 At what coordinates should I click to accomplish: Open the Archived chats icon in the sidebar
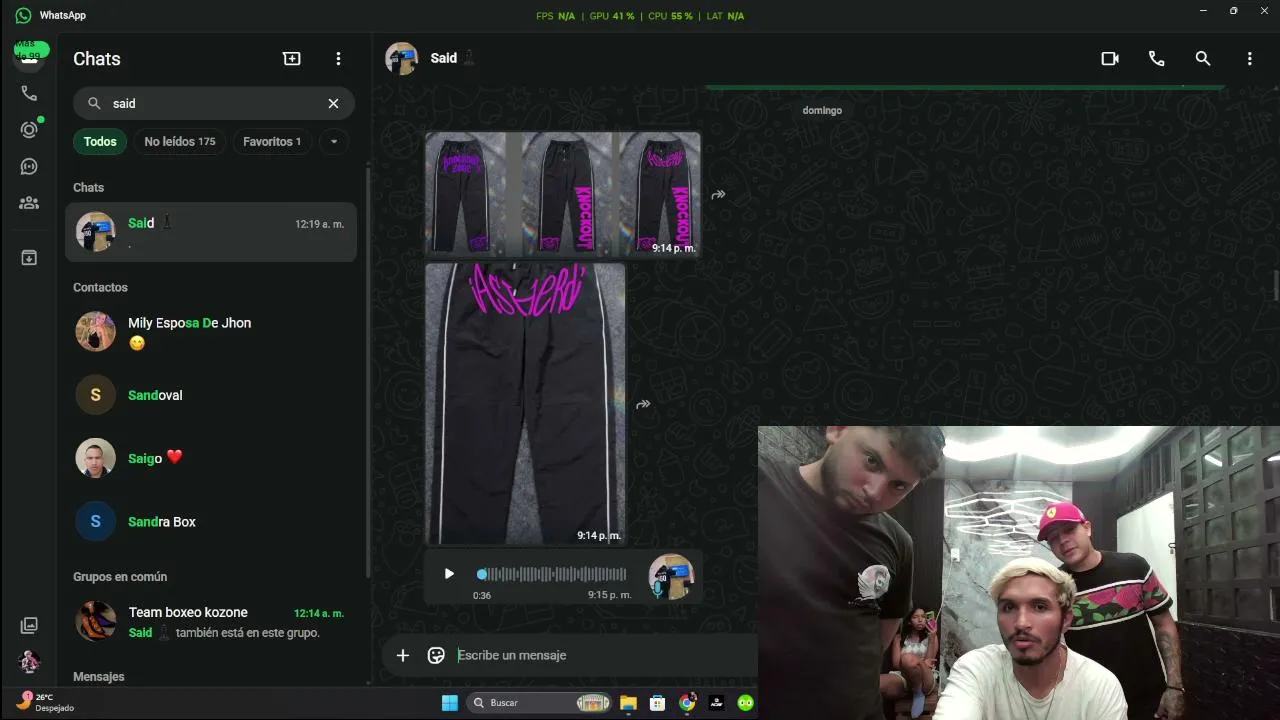[29, 258]
